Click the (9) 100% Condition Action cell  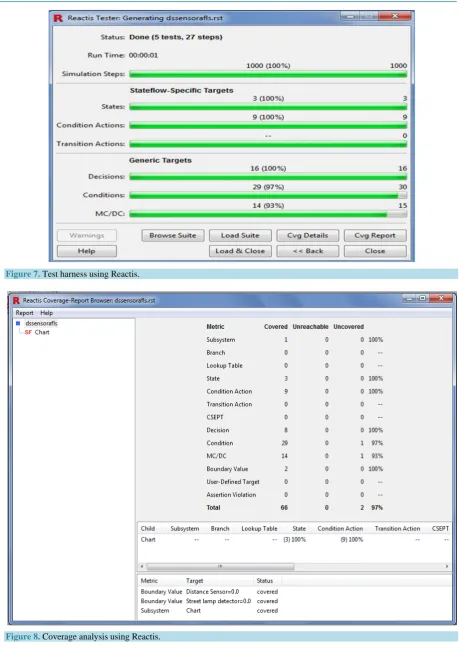351,540
